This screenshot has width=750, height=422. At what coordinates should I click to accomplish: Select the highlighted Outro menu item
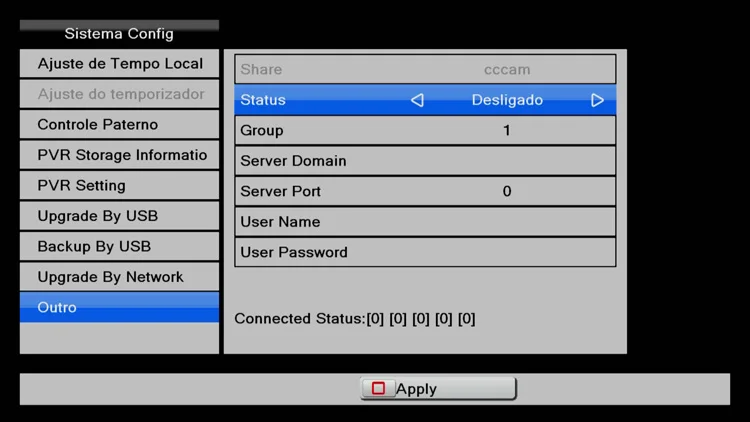[x=119, y=307]
